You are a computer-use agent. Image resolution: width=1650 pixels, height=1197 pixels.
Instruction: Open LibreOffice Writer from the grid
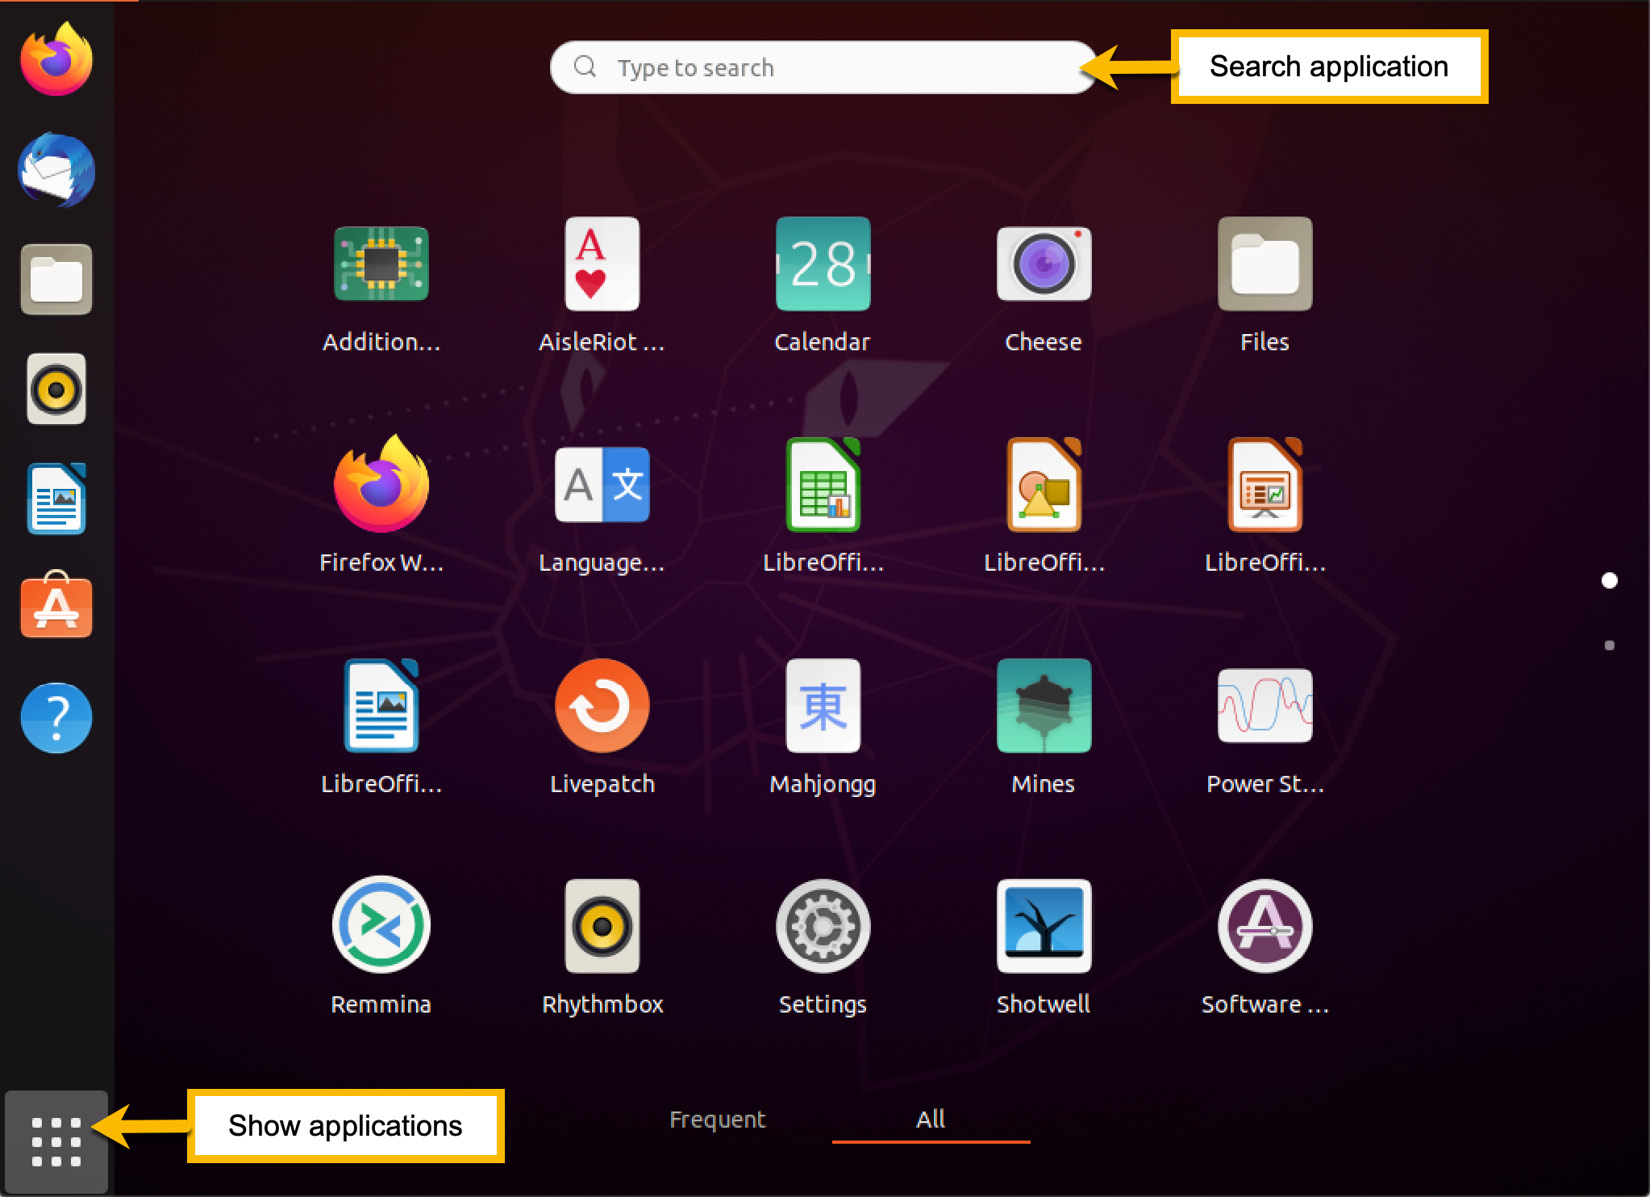click(x=381, y=706)
